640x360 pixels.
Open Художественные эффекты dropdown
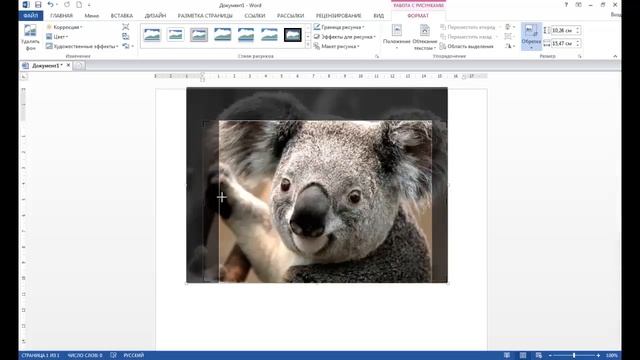(82, 47)
